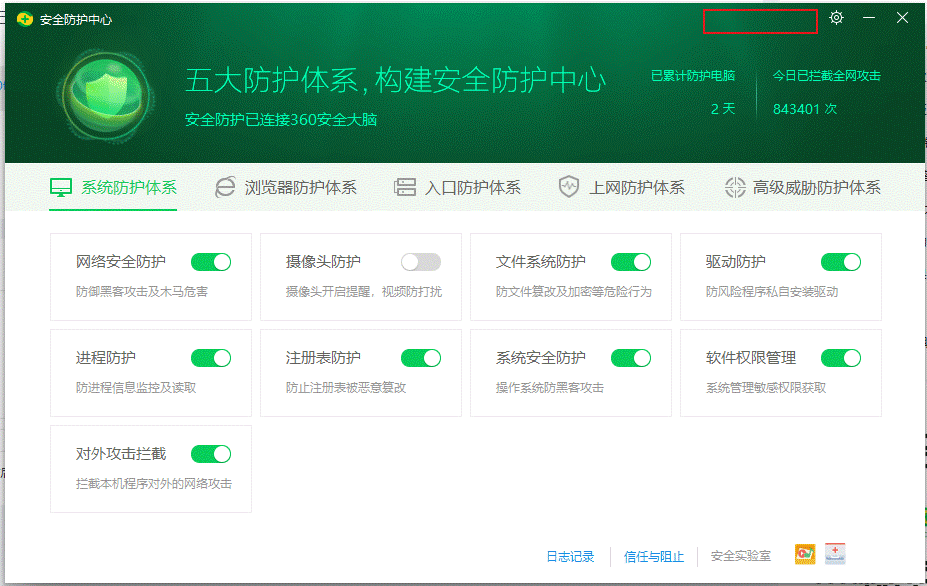Click the description 系统管理敏感权限获取

[x=766, y=387]
